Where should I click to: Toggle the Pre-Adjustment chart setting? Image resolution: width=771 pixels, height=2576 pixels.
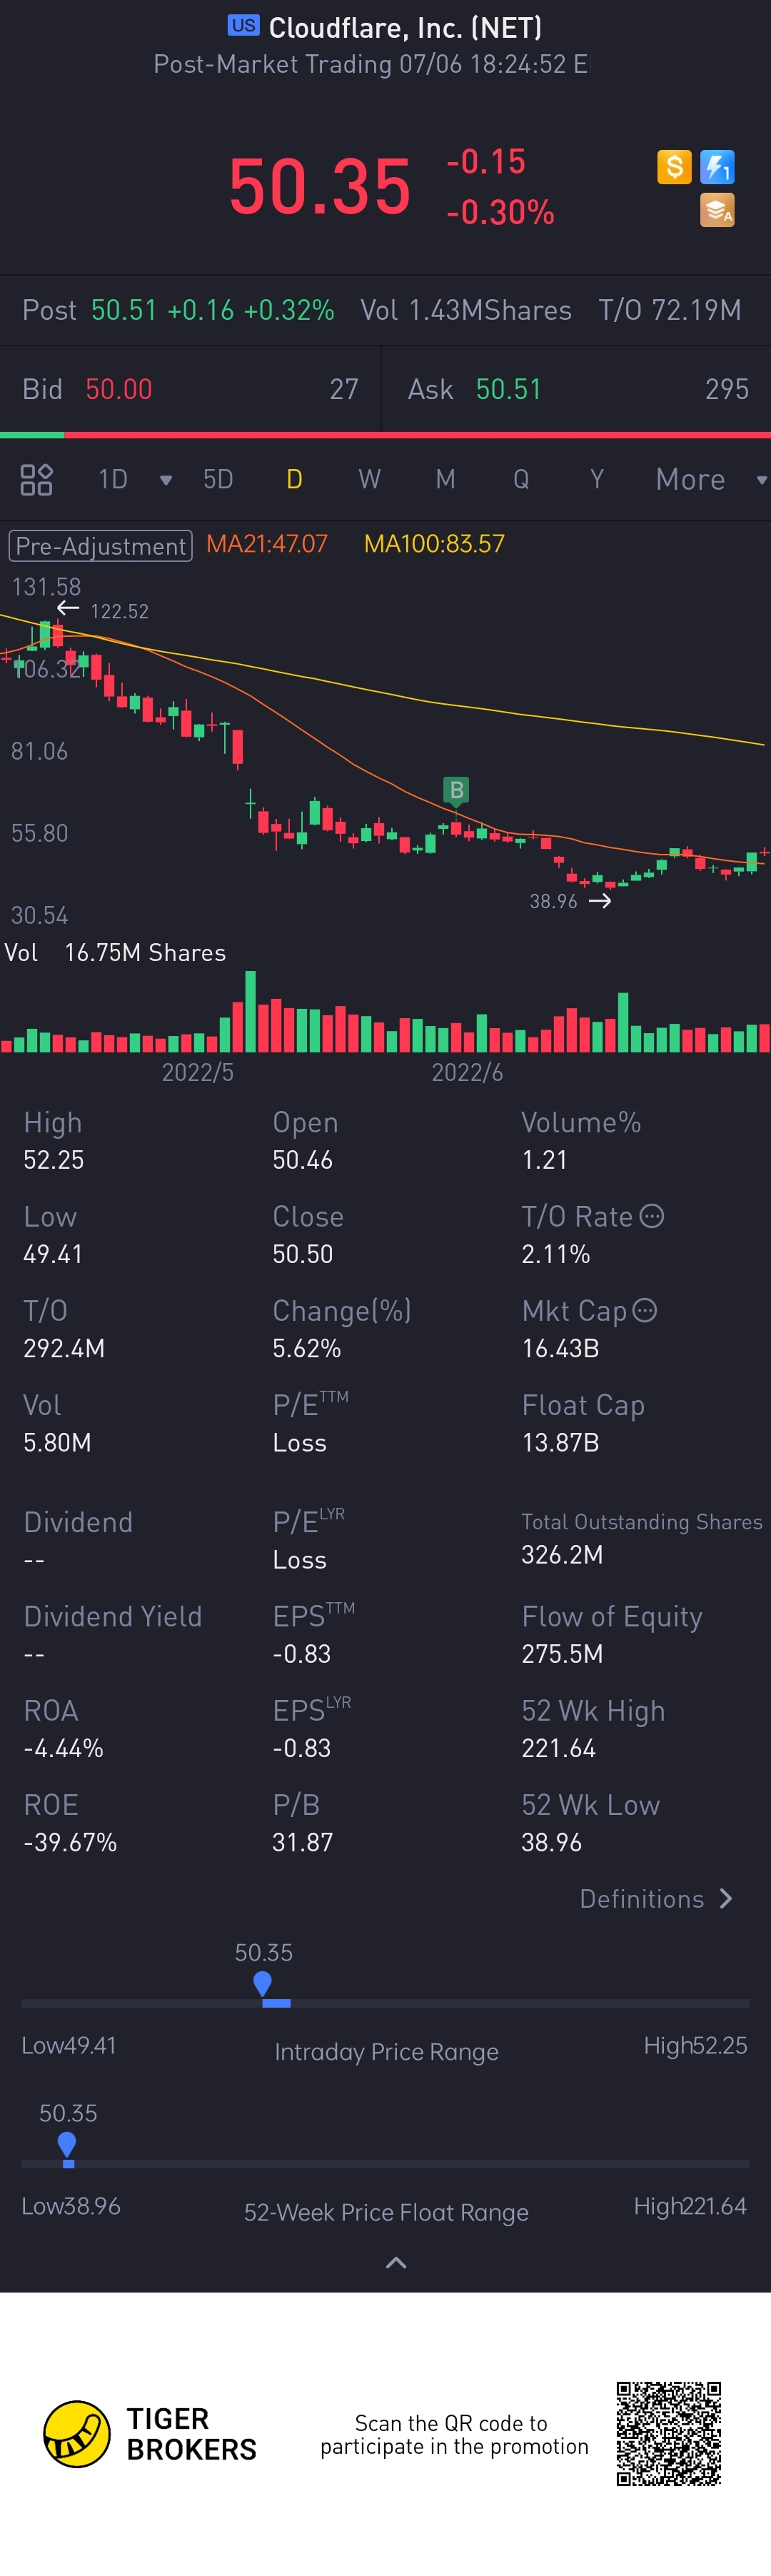click(x=100, y=545)
